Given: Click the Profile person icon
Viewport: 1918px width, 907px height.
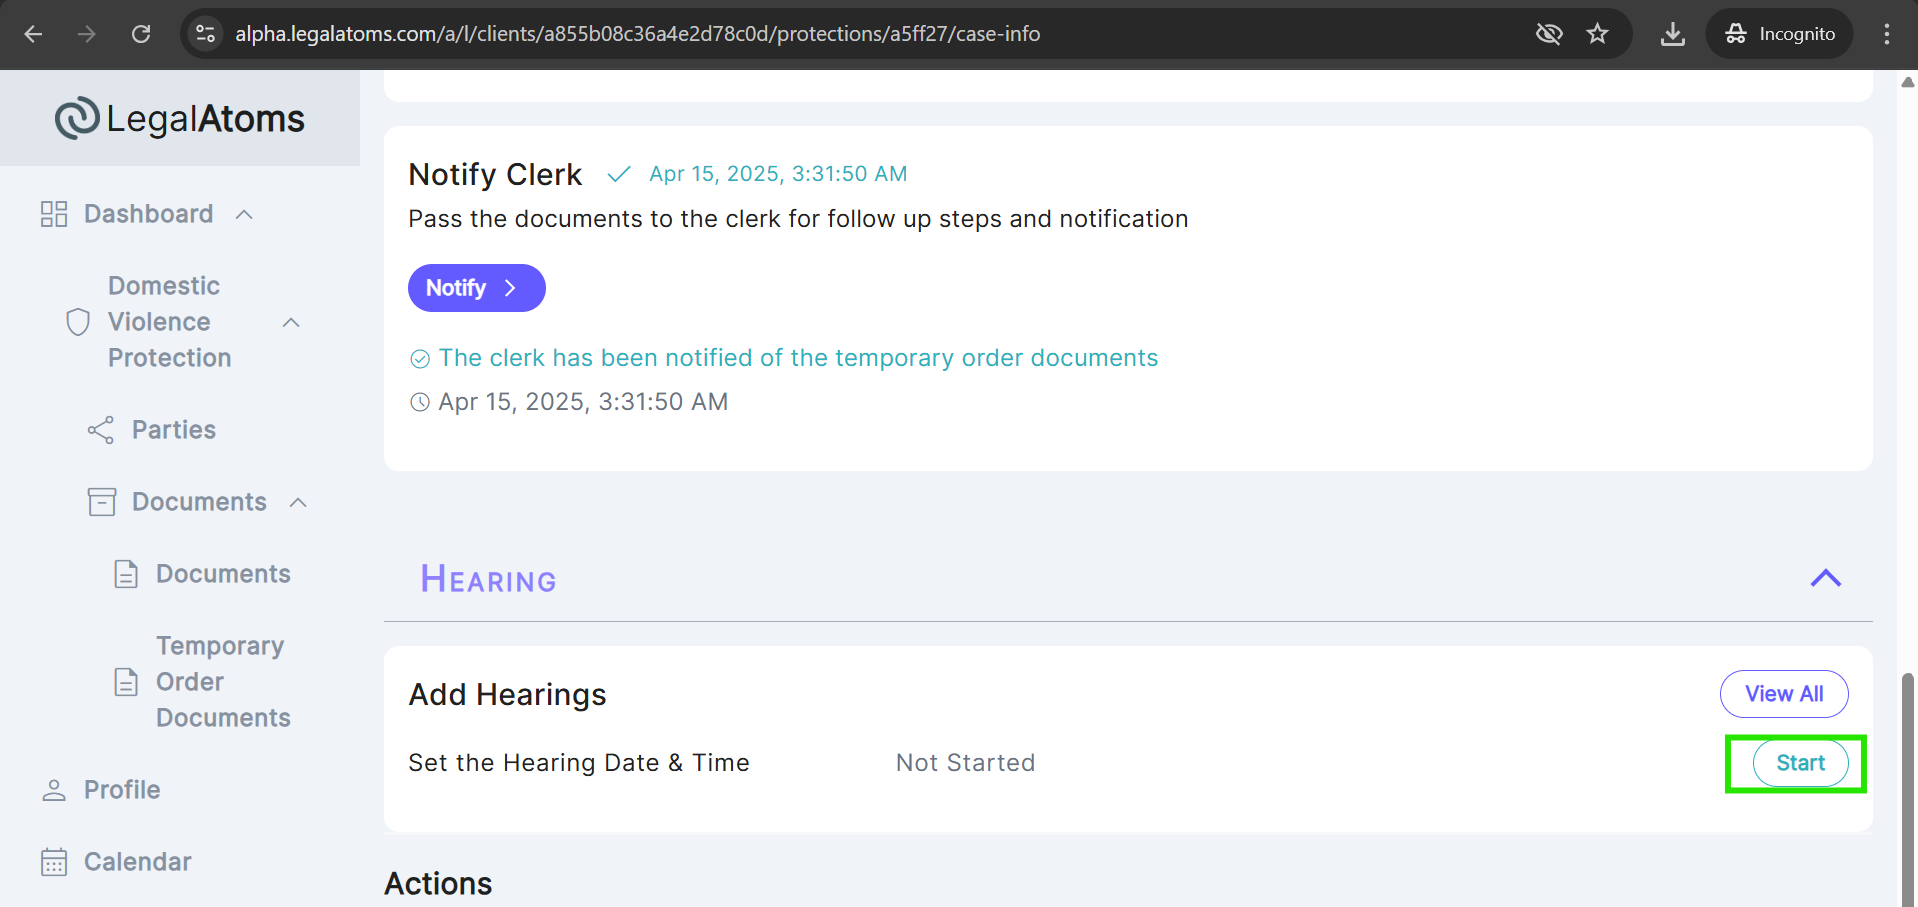Looking at the screenshot, I should pyautogui.click(x=54, y=790).
